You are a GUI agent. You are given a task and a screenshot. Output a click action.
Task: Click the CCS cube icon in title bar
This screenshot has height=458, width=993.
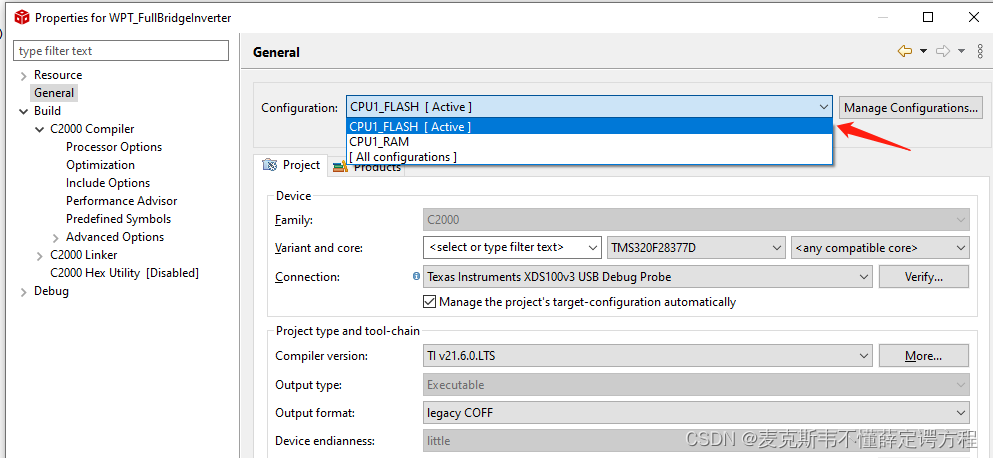[x=22, y=18]
